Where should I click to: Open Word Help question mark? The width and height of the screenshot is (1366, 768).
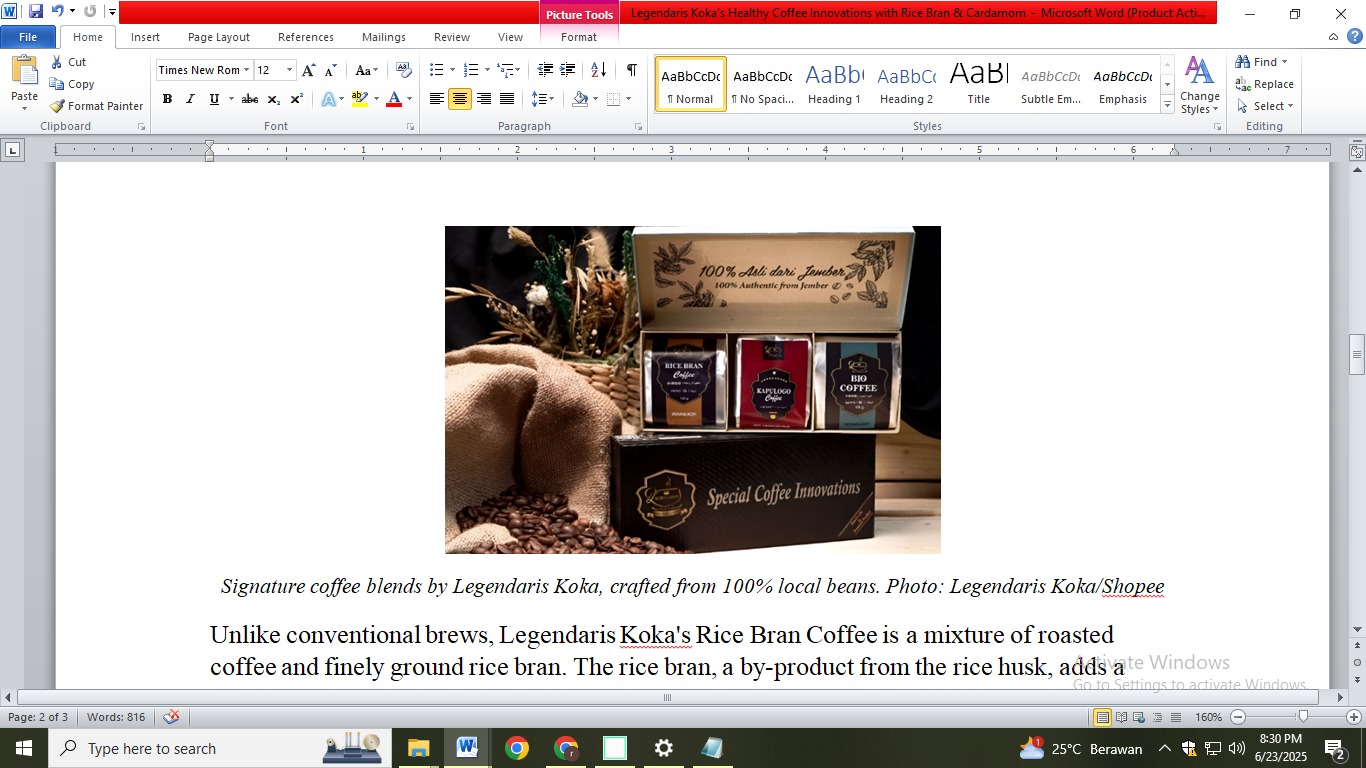pos(1354,37)
